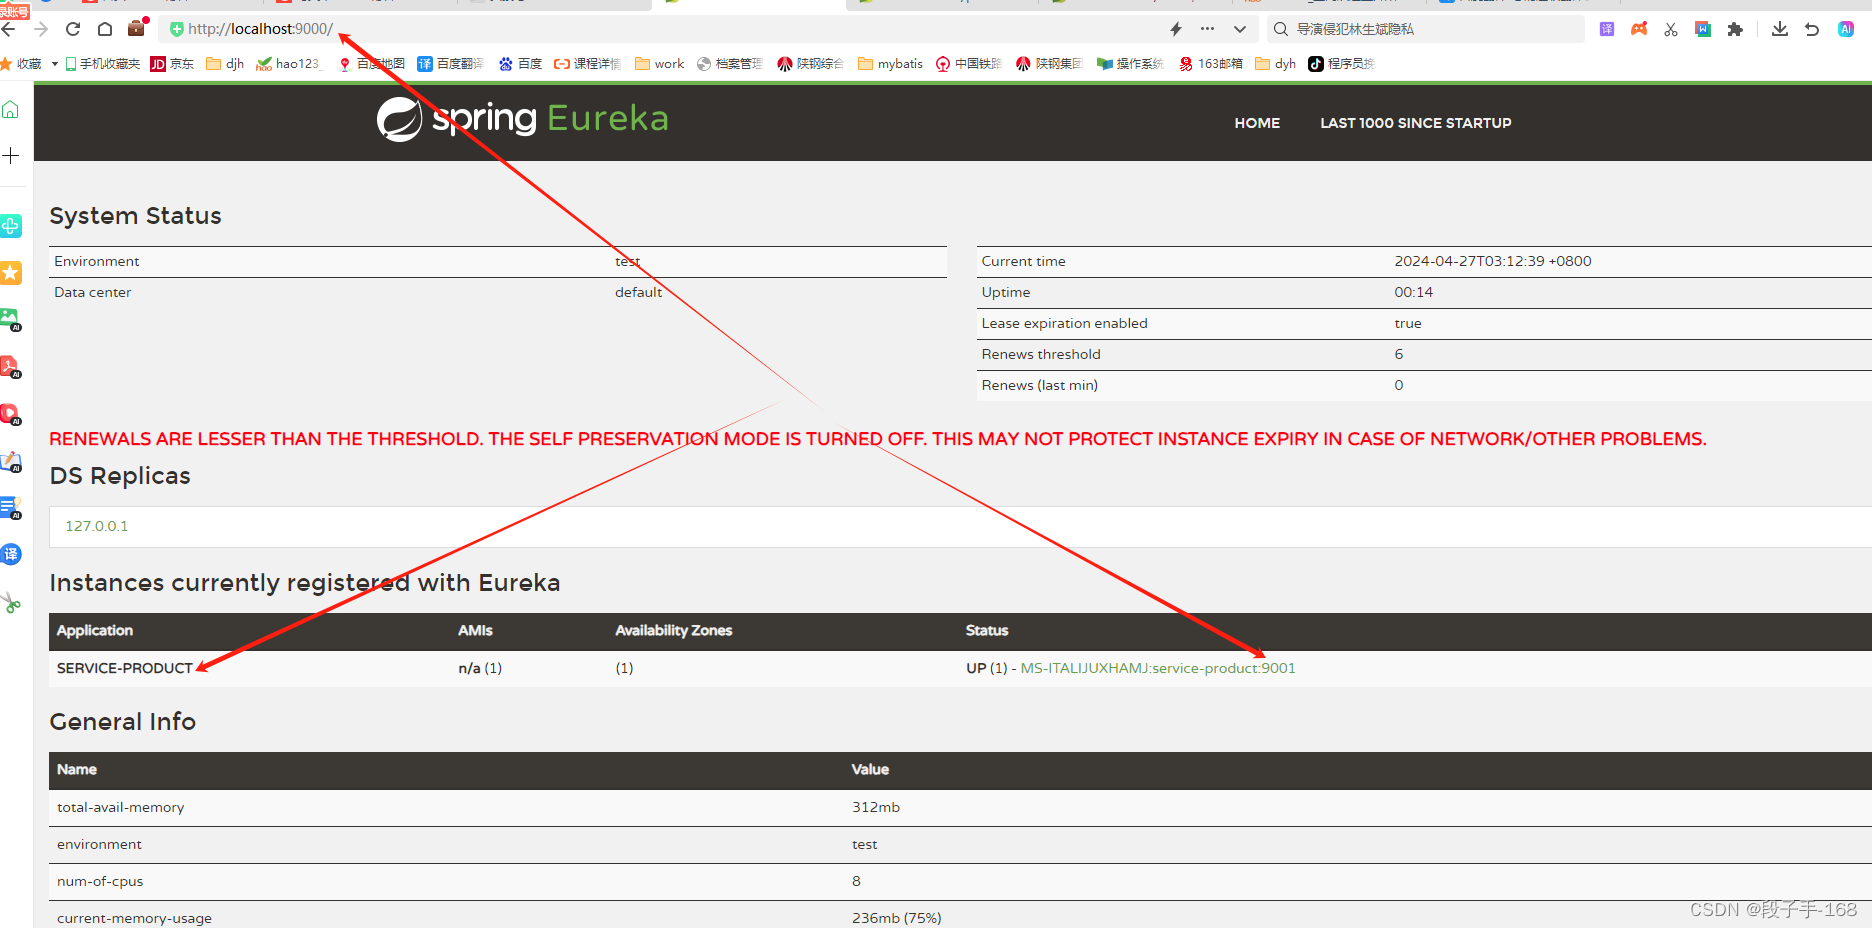Click the sidebar plus add icon
The image size is (1872, 928).
11,155
